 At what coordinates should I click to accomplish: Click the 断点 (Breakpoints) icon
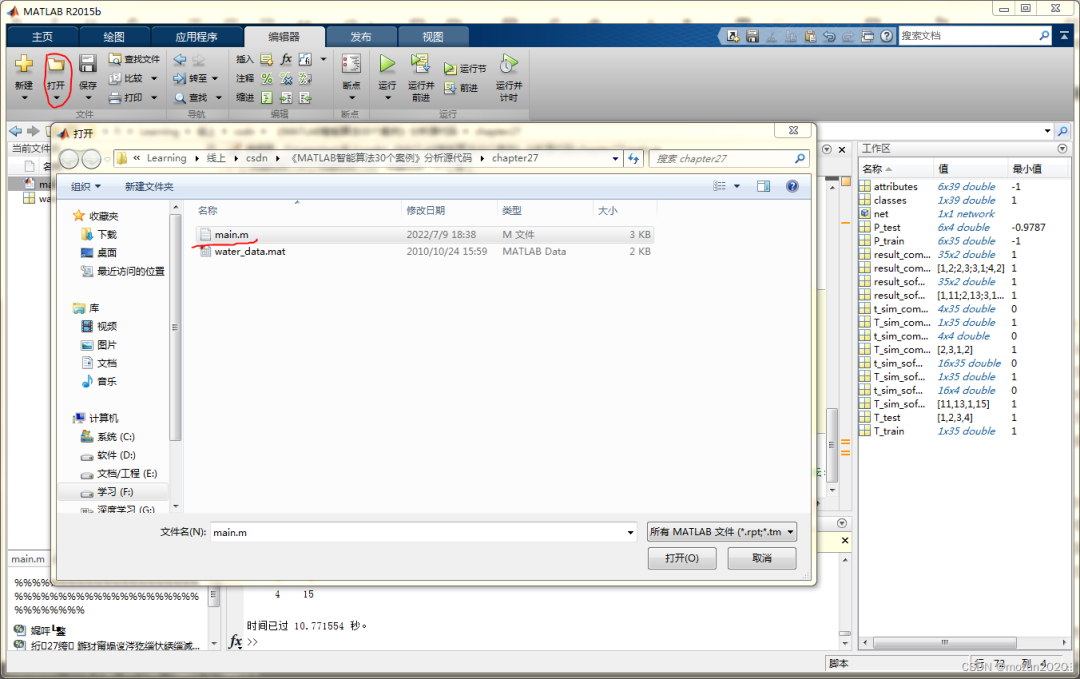click(x=351, y=64)
